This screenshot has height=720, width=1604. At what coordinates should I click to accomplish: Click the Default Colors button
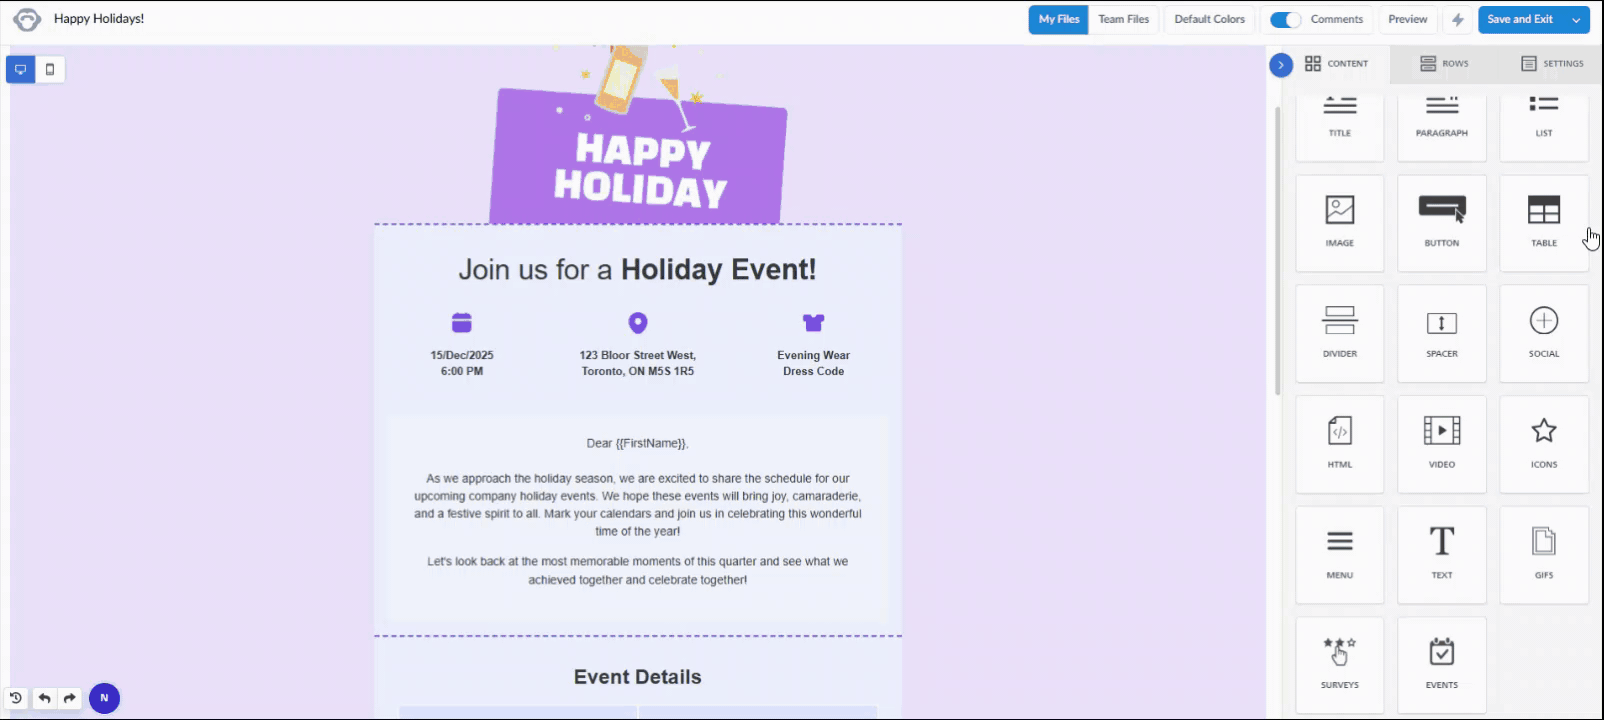(1209, 19)
